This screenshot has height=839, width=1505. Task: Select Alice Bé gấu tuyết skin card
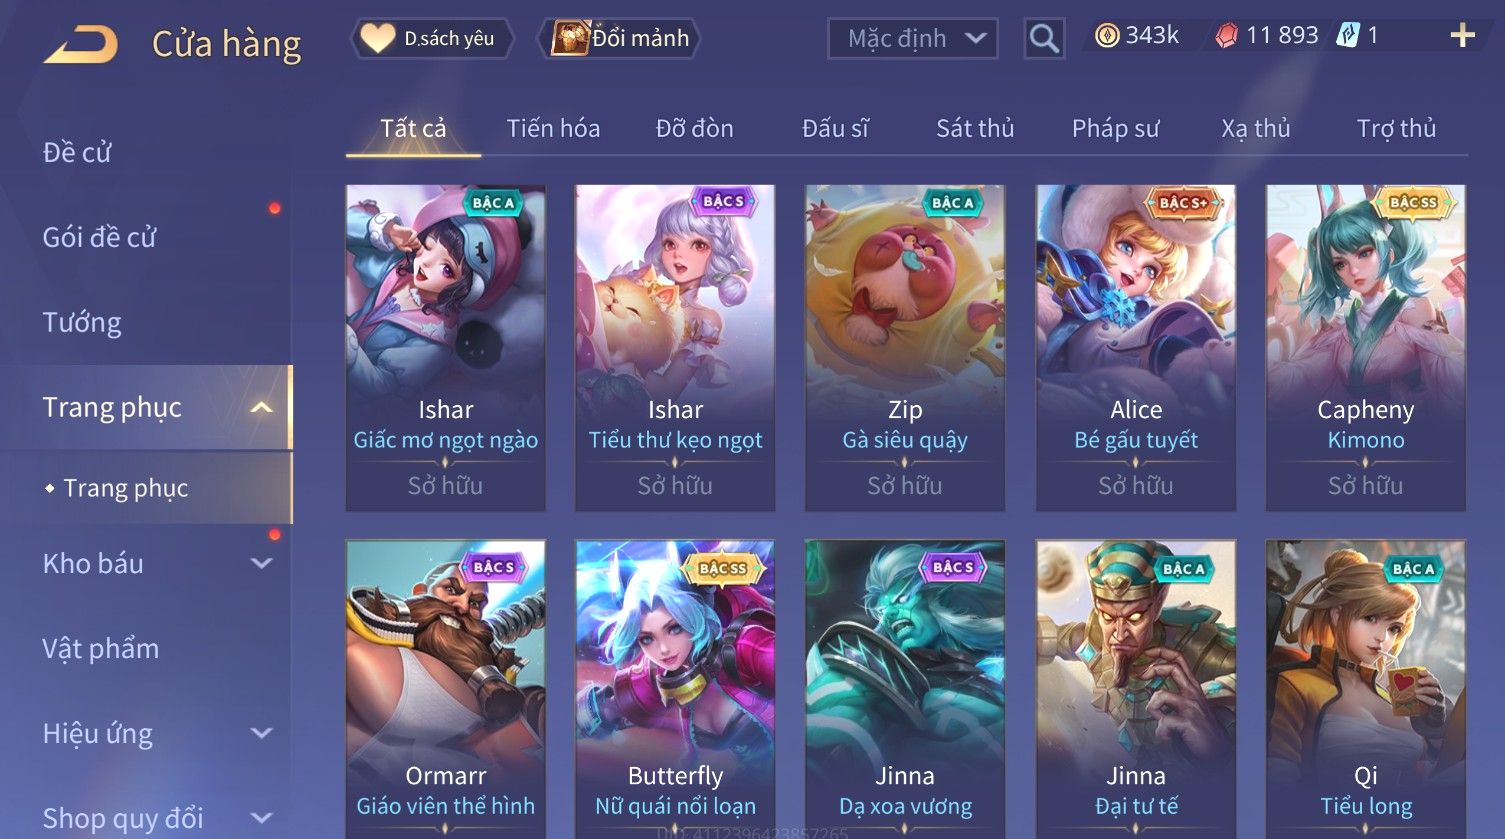pos(1135,348)
